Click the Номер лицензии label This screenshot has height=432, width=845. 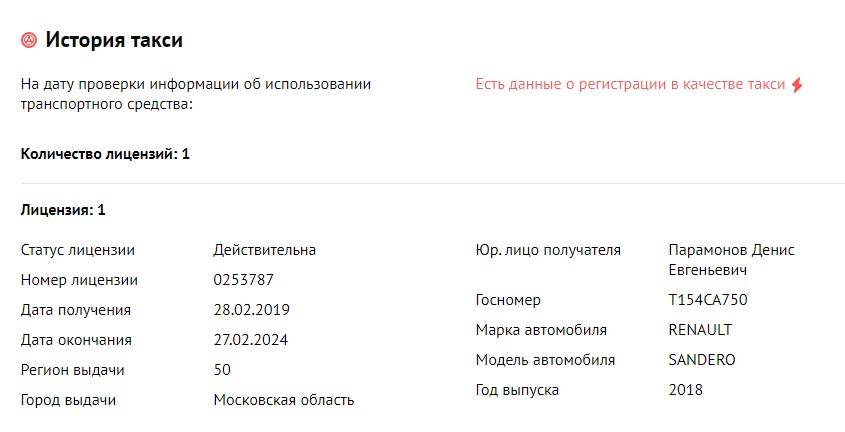(x=79, y=280)
